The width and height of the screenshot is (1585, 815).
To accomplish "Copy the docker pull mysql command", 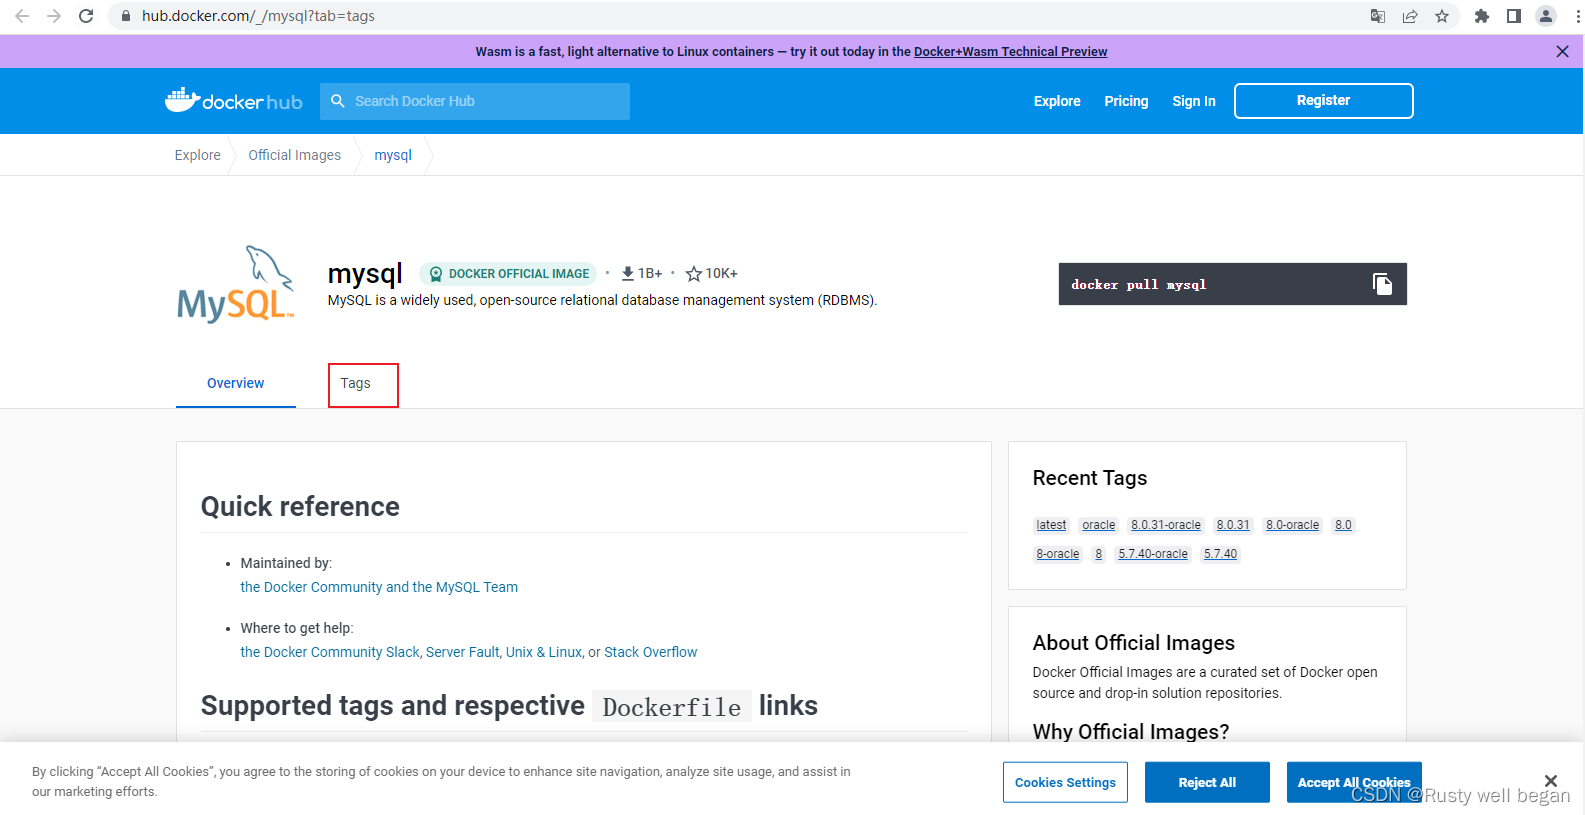I will (1382, 284).
